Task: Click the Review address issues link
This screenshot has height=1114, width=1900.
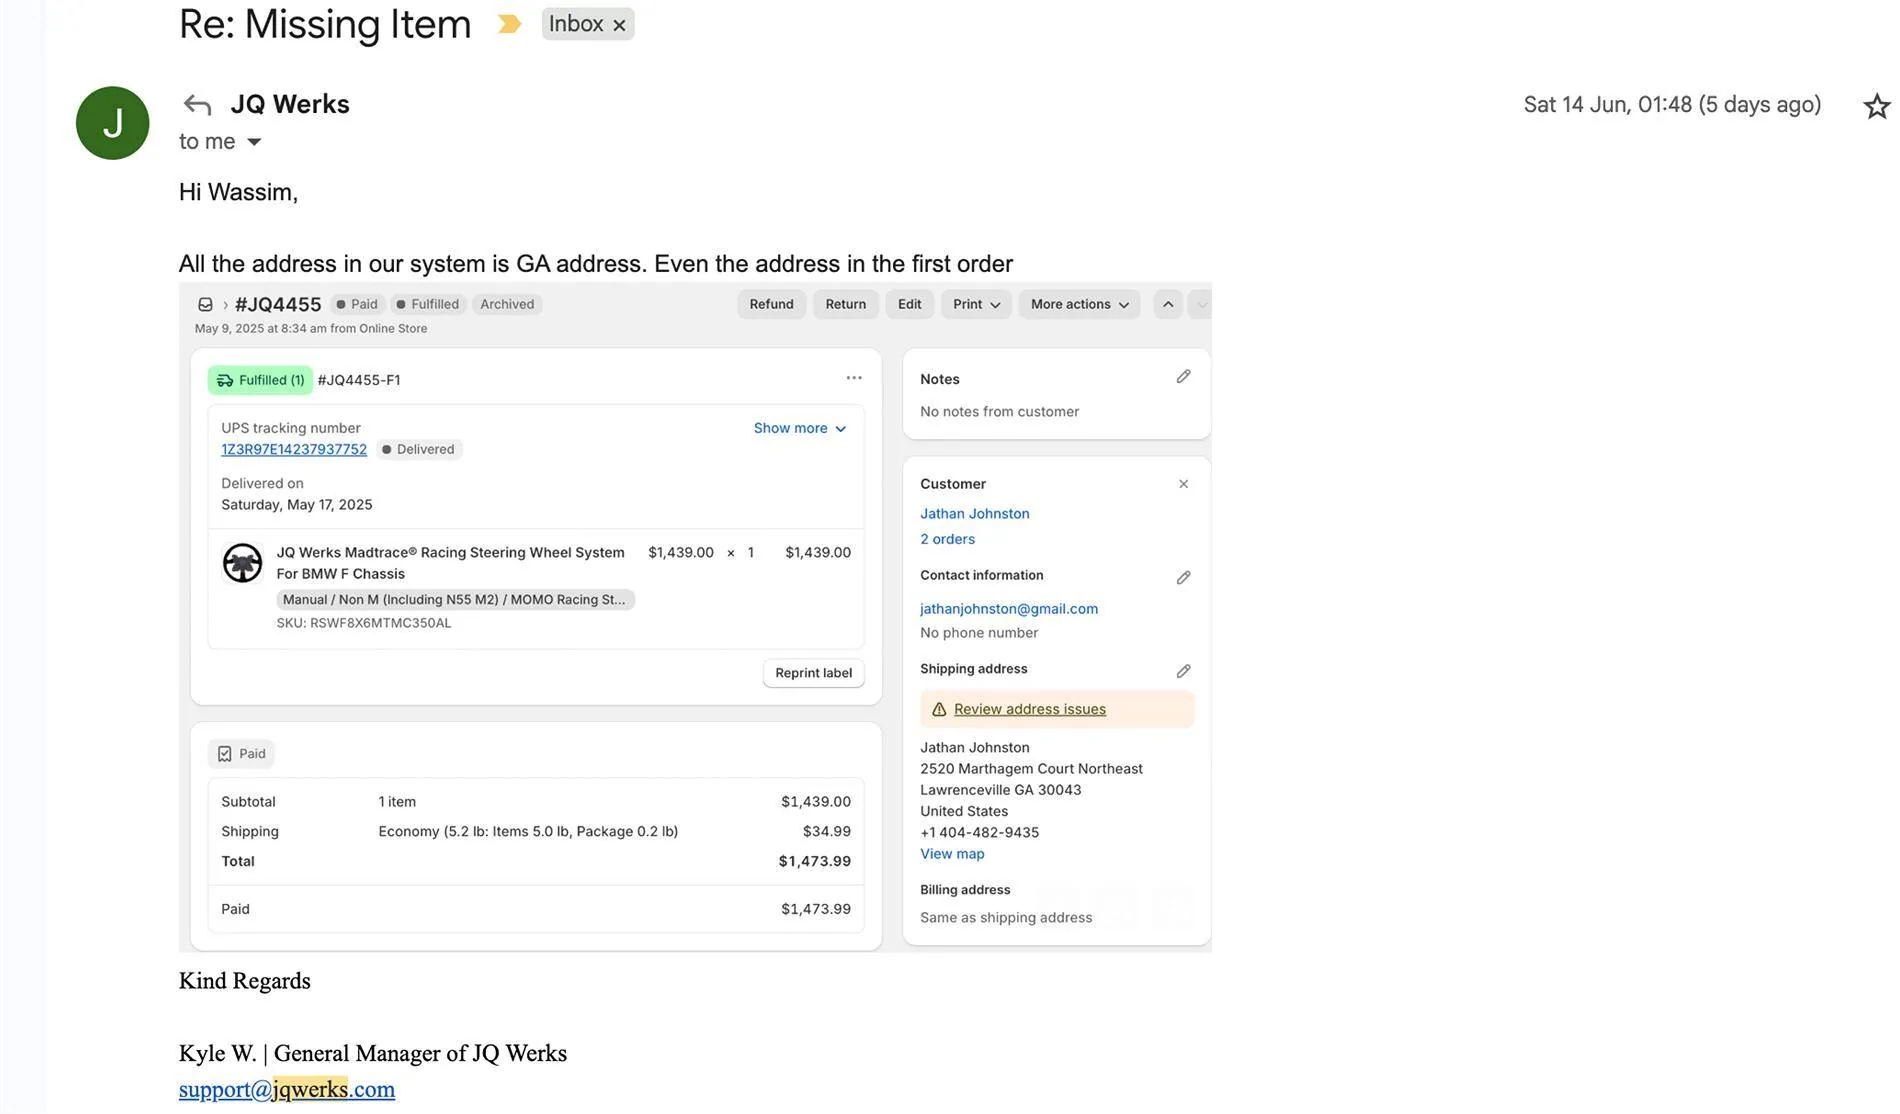Action: point(1030,709)
